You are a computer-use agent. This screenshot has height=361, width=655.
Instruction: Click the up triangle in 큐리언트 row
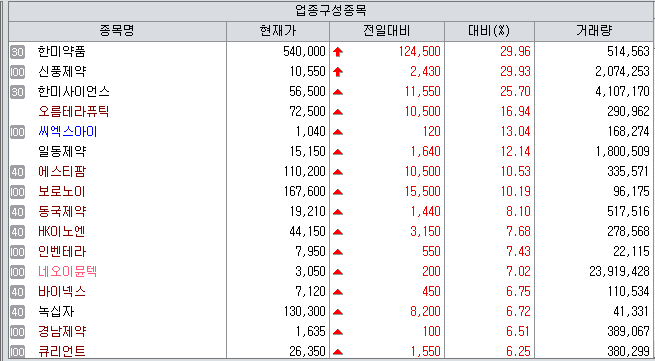tap(338, 352)
